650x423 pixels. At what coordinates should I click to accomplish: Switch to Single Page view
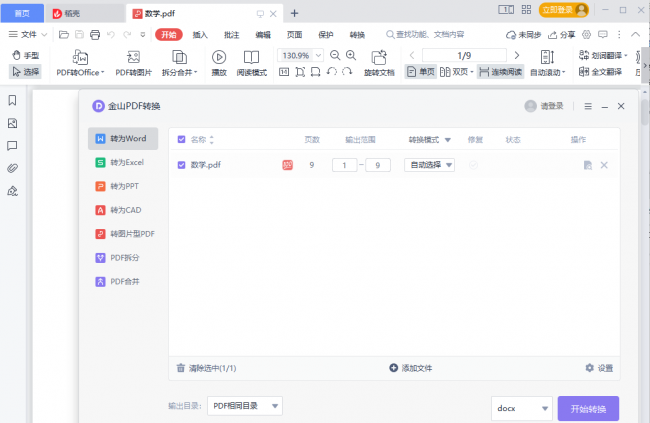click(x=421, y=72)
